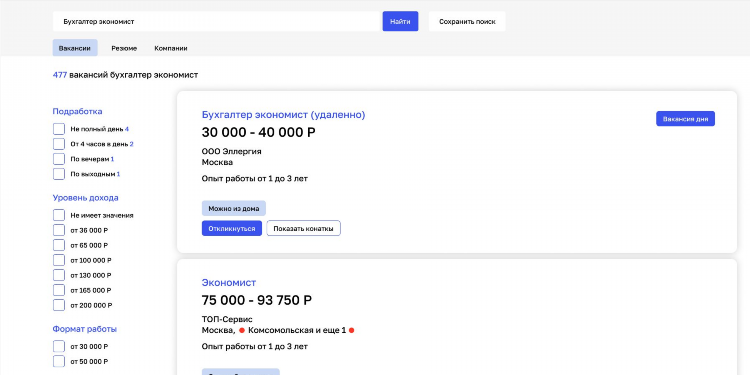Click the Найти search button
Viewport: 750px width, 375px height.
point(400,22)
